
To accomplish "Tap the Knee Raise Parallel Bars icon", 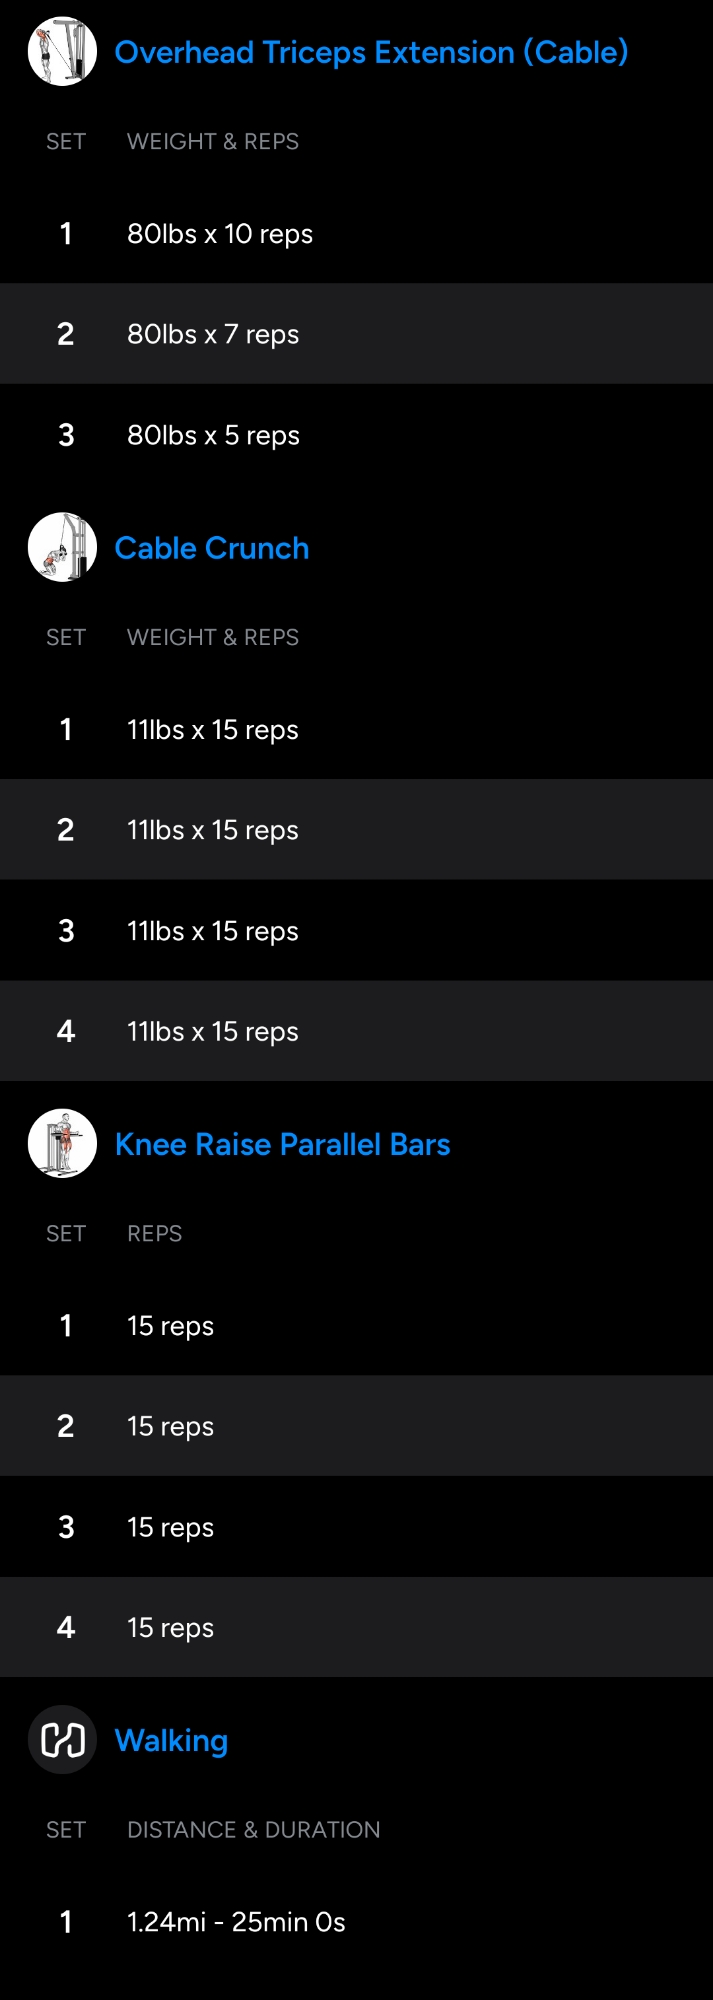I will point(62,1144).
